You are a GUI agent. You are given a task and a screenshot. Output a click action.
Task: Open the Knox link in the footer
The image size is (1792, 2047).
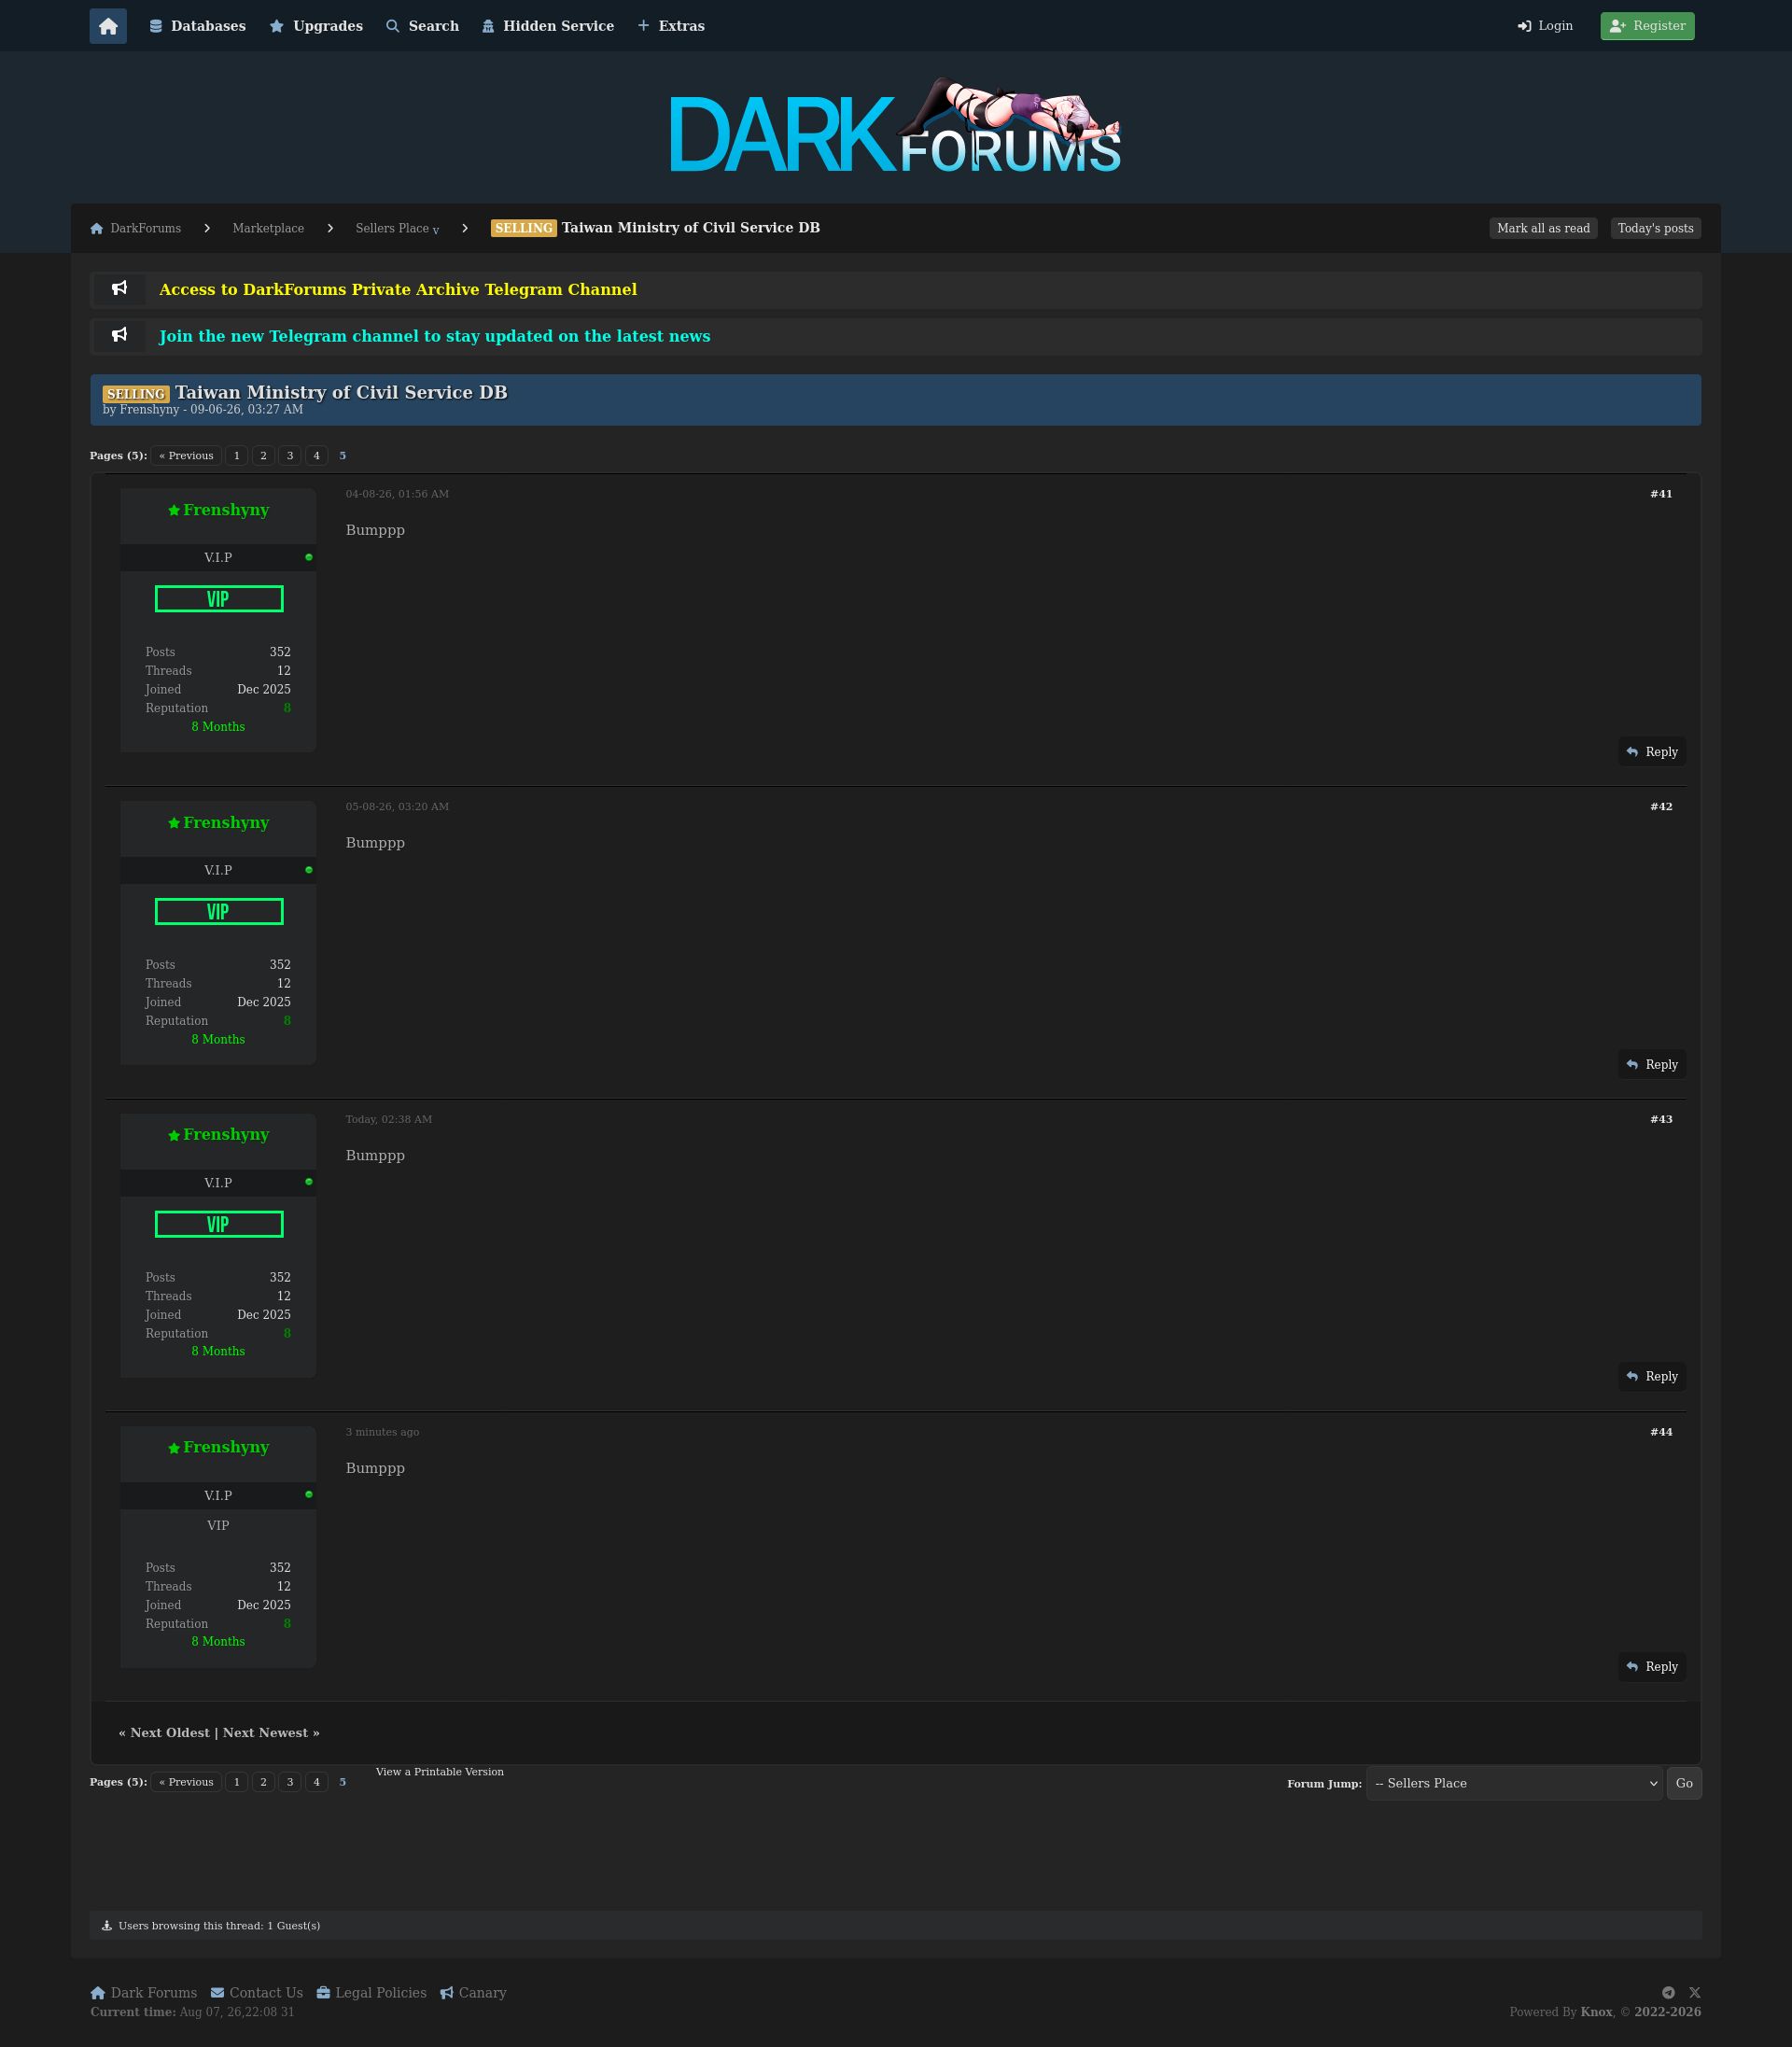[x=1596, y=2012]
